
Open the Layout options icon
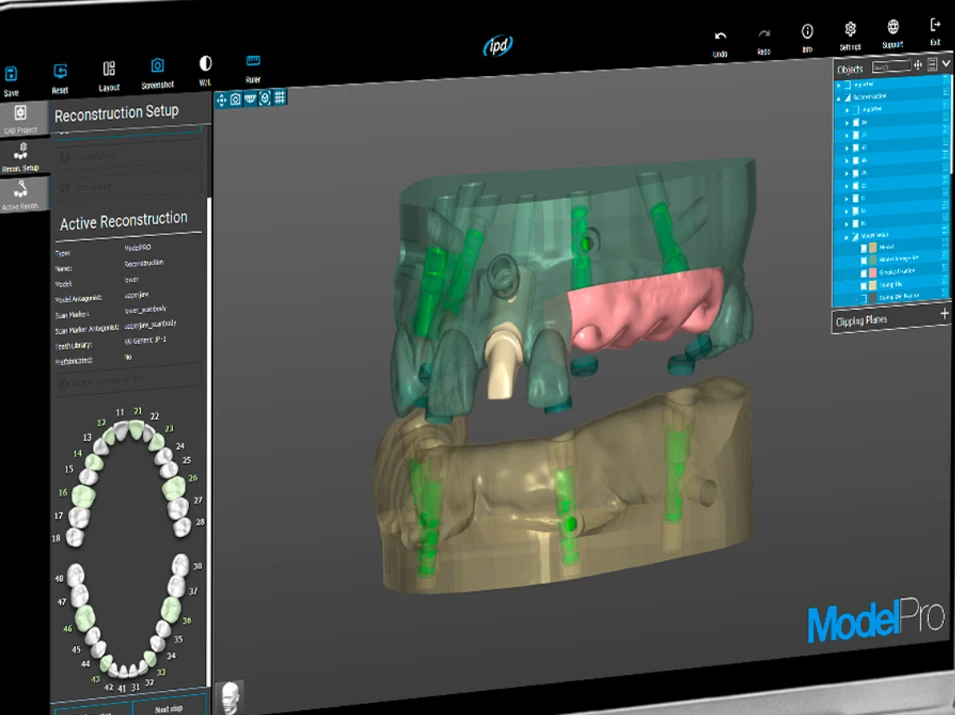pyautogui.click(x=109, y=68)
